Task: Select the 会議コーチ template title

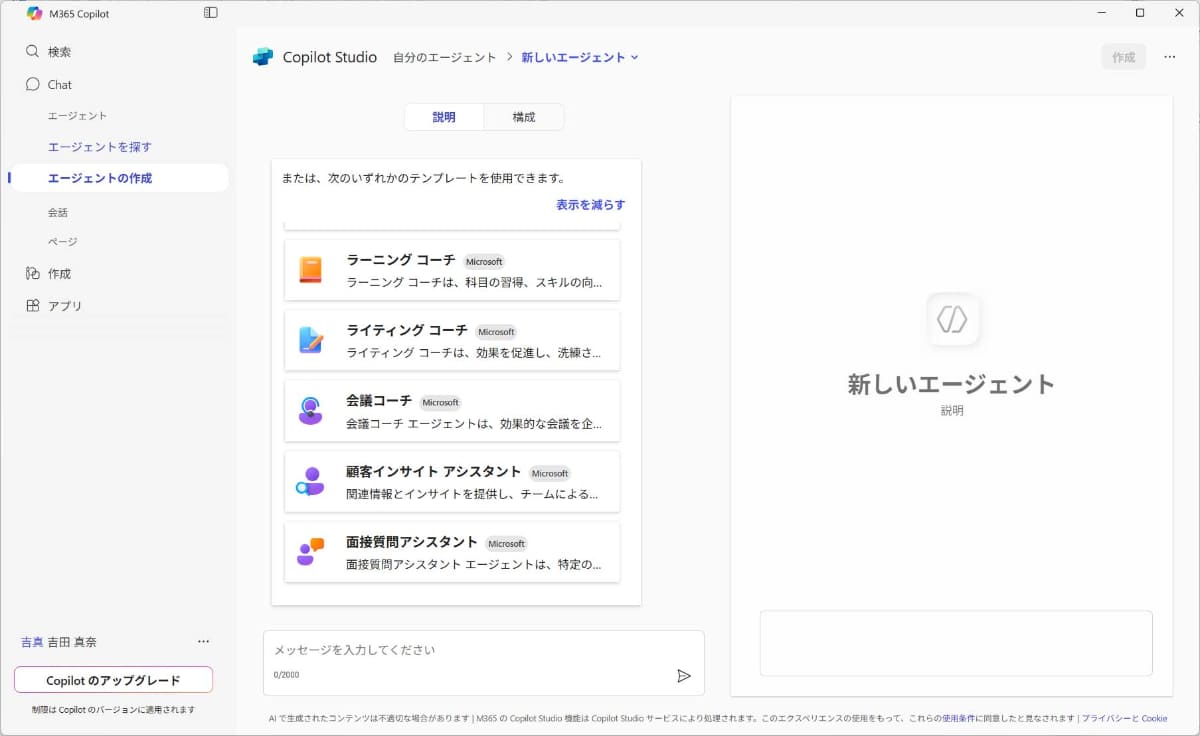Action: click(379, 401)
